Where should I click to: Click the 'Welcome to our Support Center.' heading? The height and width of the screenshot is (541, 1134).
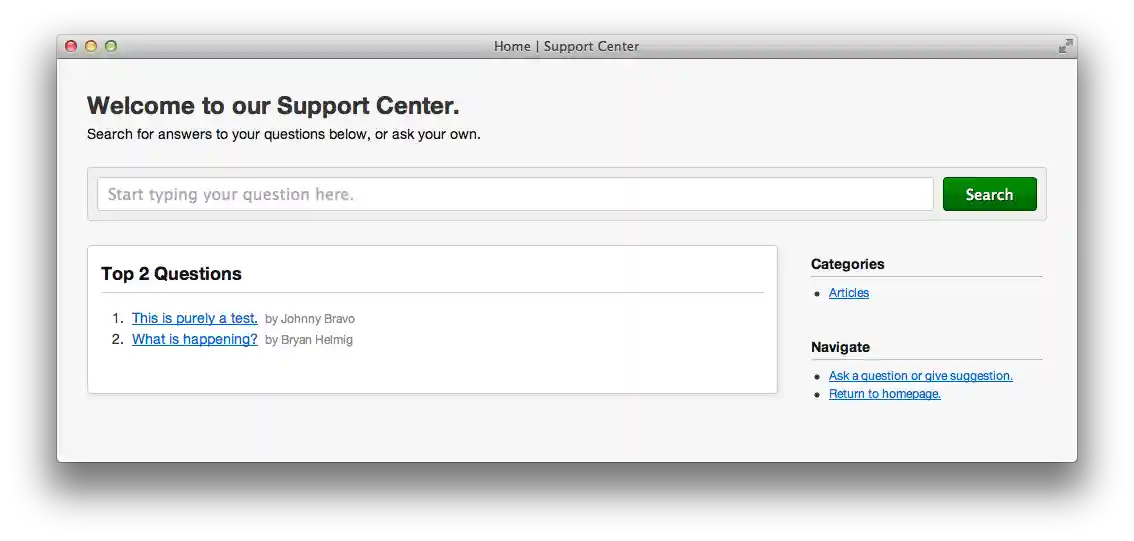point(273,106)
